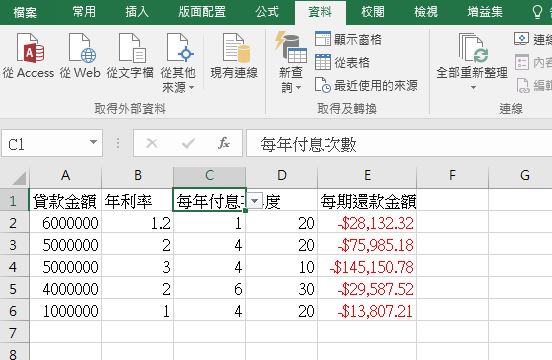The width and height of the screenshot is (552, 360).
Task: Open Insert Function fx button
Action: click(224, 143)
